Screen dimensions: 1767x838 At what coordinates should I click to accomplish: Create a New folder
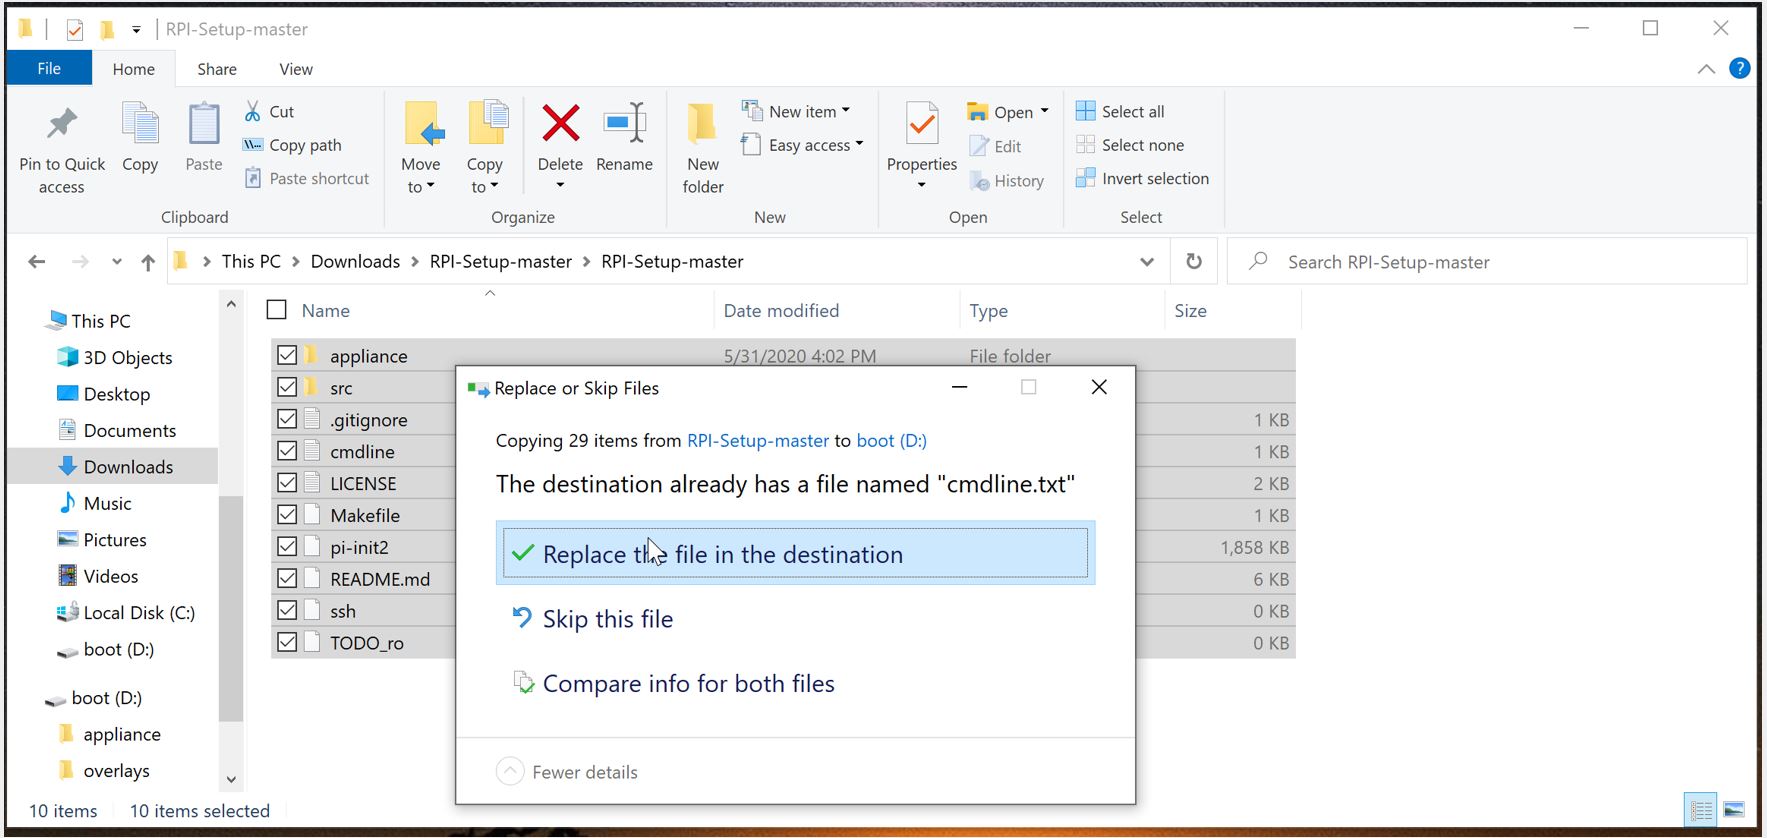click(x=703, y=148)
